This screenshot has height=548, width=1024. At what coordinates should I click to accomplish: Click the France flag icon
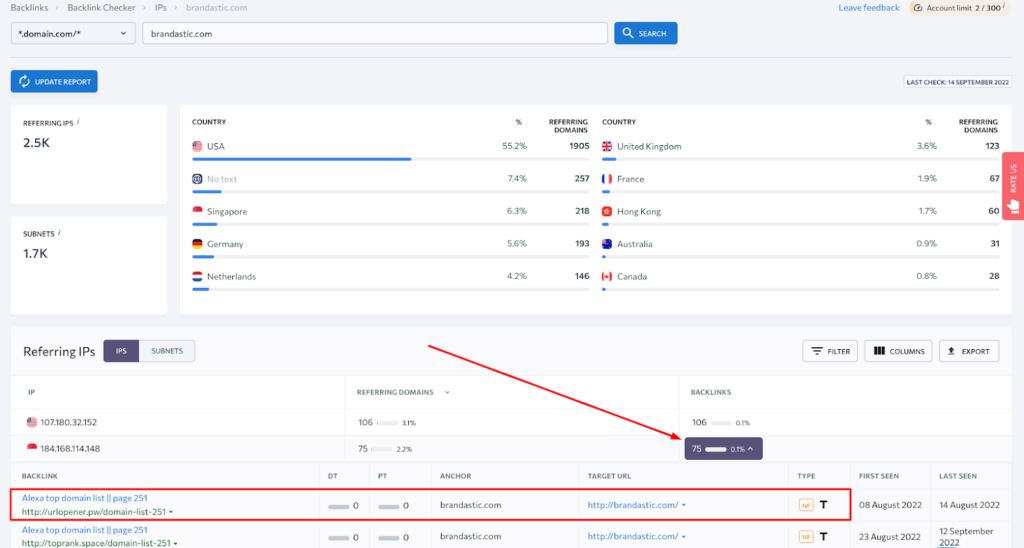tap(607, 179)
